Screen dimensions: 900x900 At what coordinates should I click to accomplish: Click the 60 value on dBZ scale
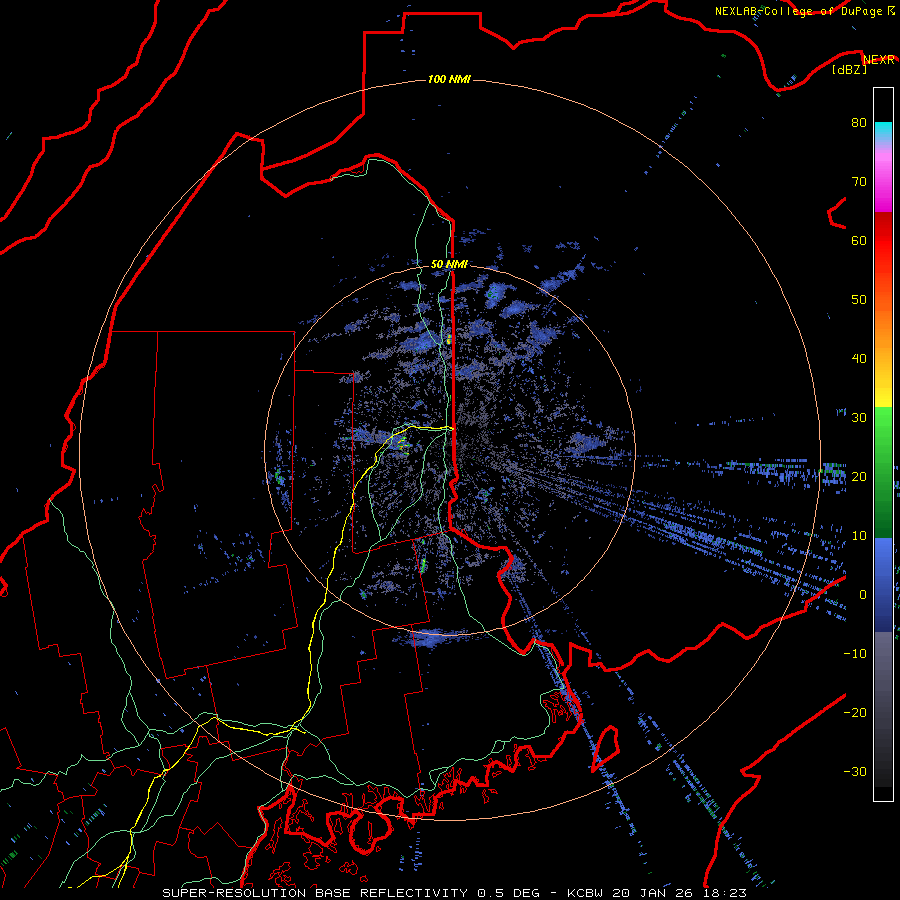click(859, 240)
